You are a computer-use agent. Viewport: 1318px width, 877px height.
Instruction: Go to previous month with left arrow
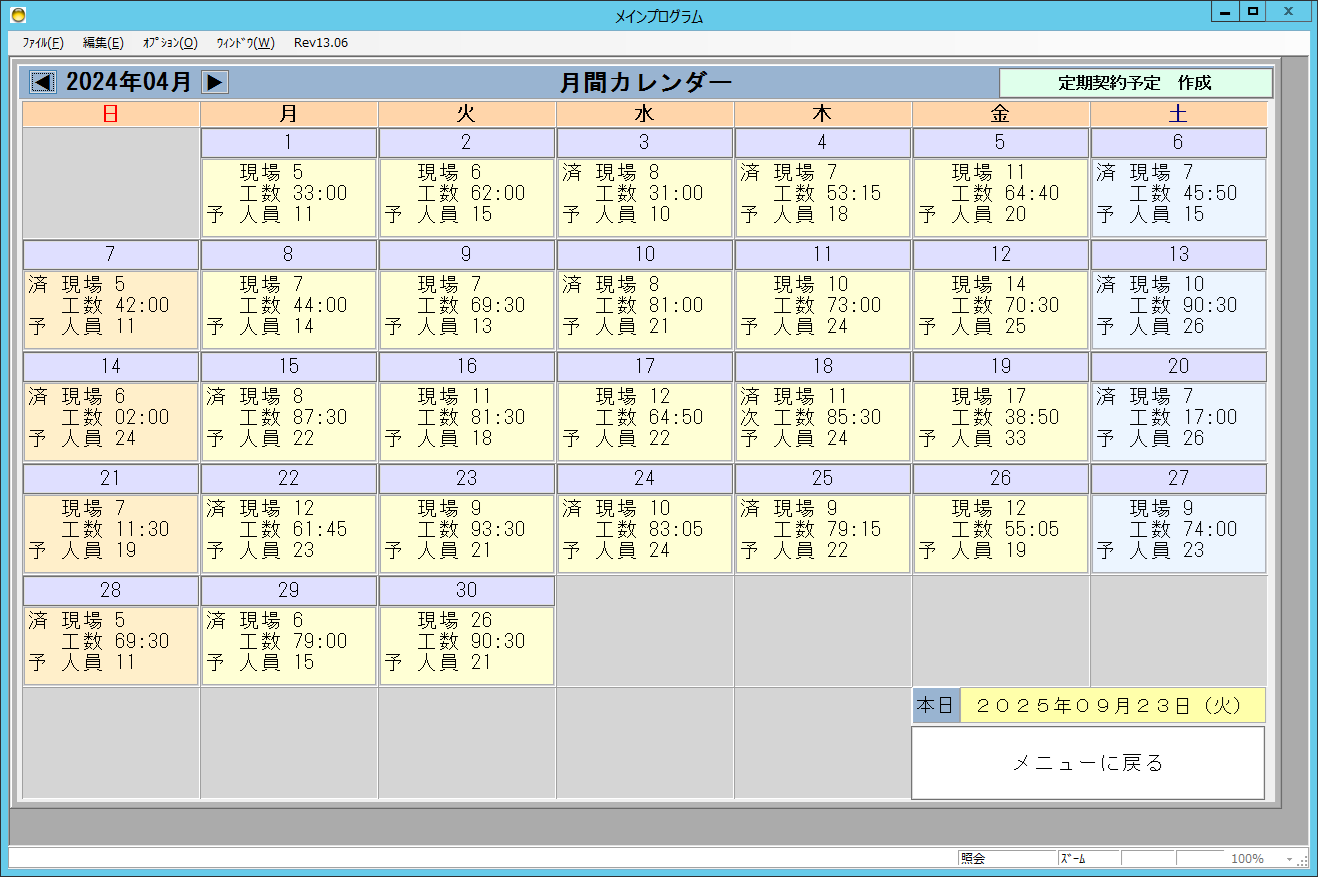point(43,82)
